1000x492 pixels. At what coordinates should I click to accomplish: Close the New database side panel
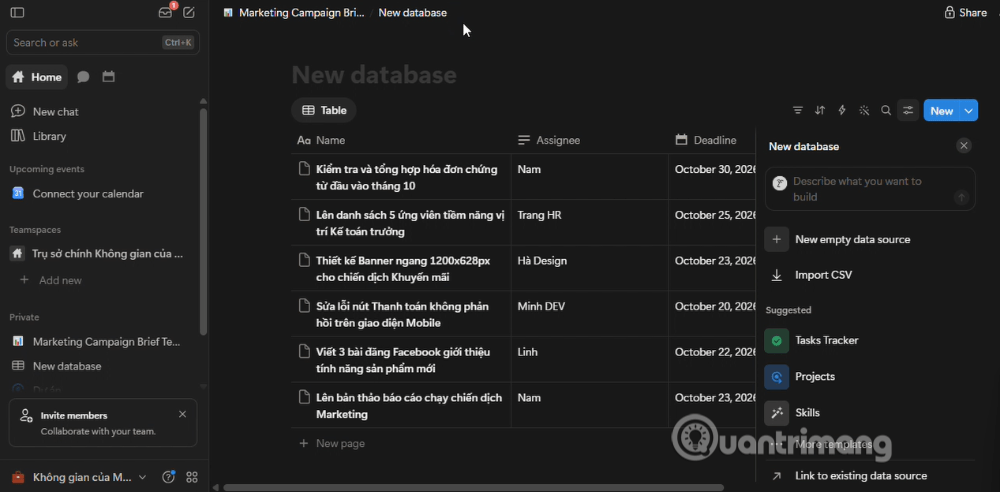click(x=964, y=146)
